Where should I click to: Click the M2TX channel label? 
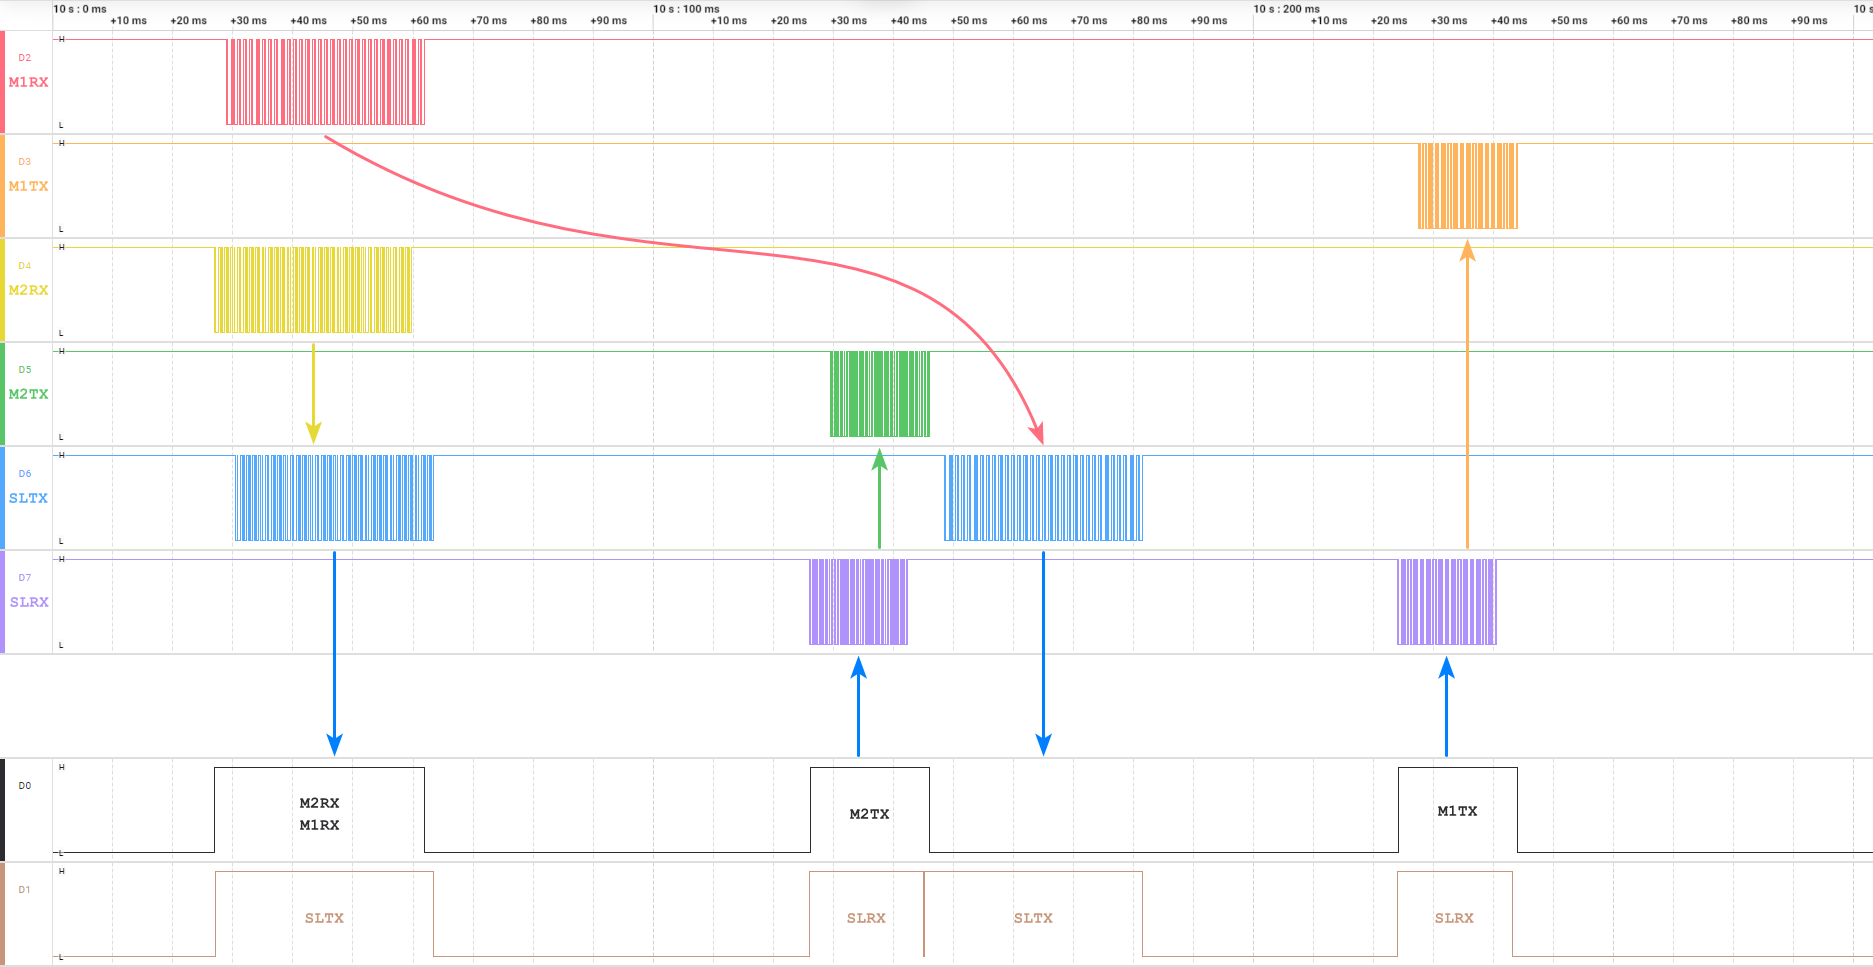click(x=28, y=394)
